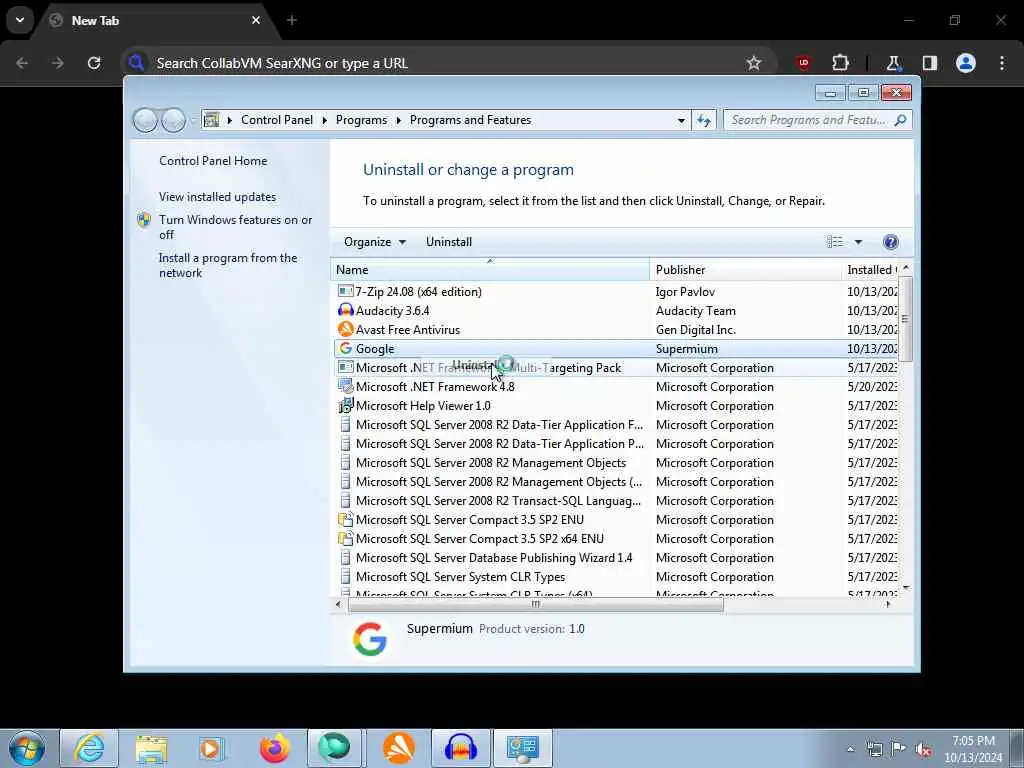Expand the view options dropdown arrow
This screenshot has height=768, width=1024.
858,242
